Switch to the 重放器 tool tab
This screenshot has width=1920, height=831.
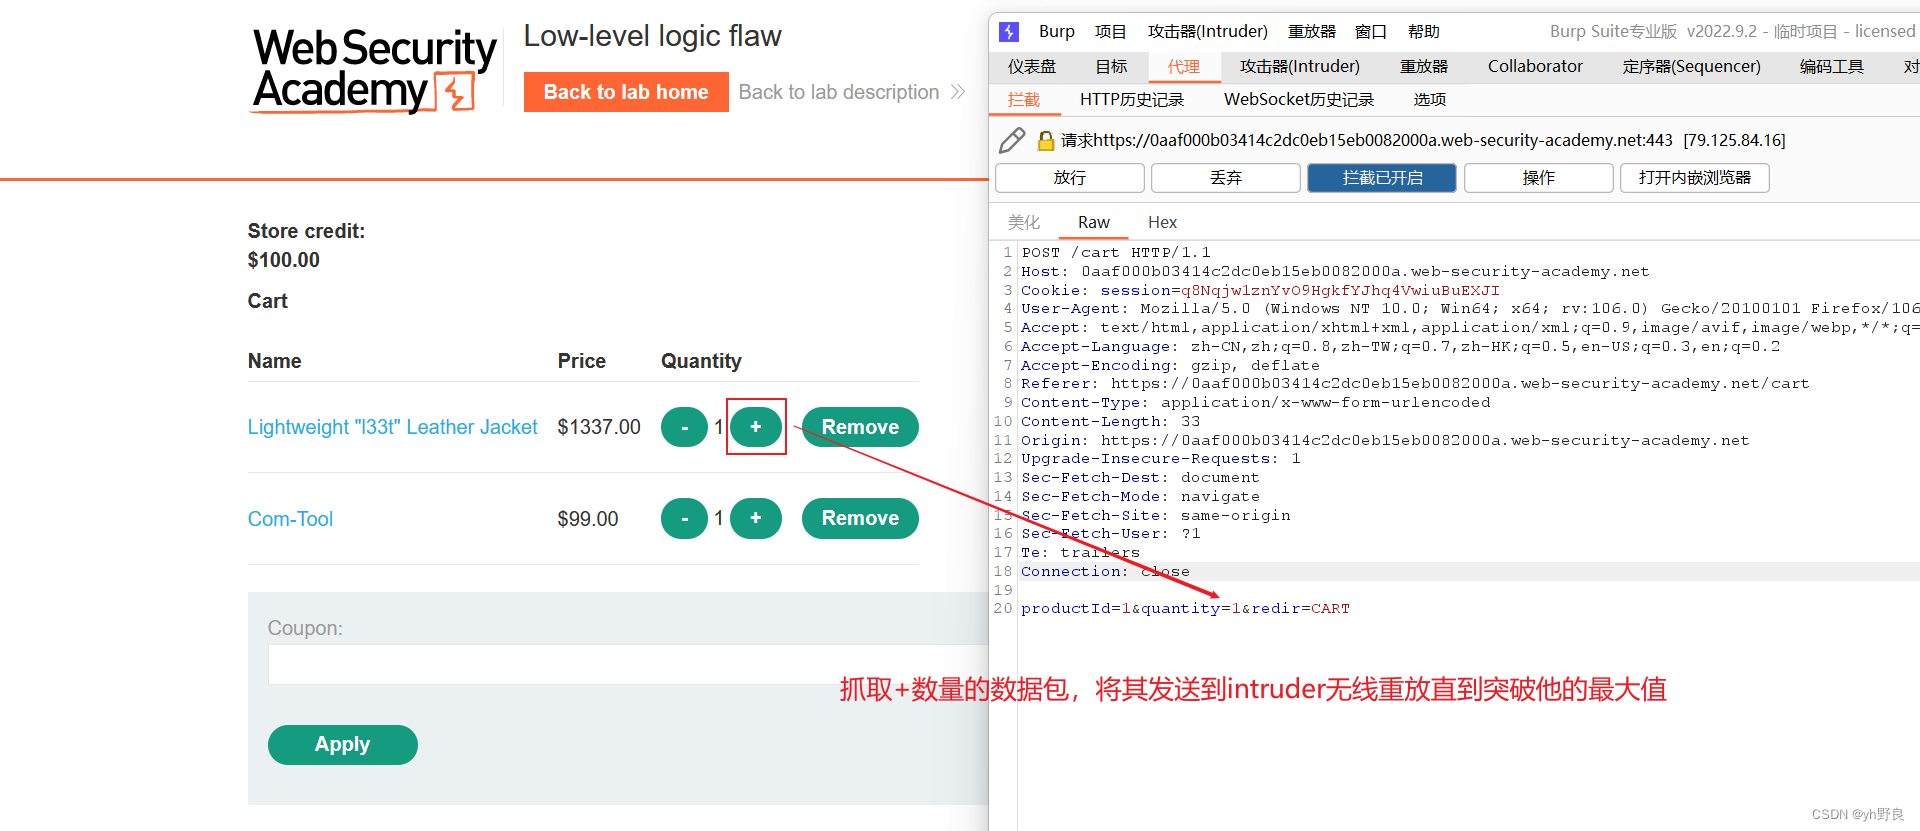pos(1423,67)
